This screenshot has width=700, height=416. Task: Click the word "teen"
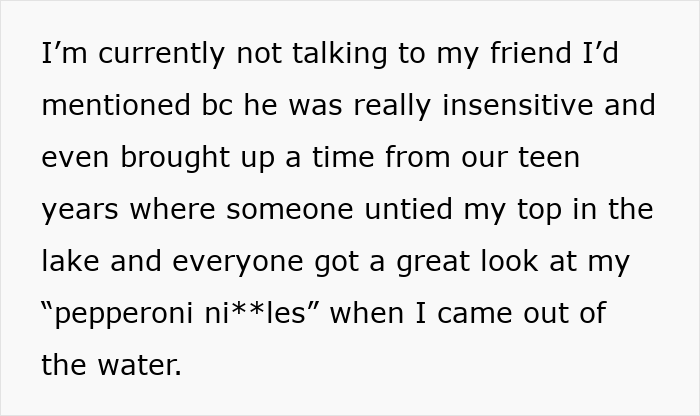[546, 159]
